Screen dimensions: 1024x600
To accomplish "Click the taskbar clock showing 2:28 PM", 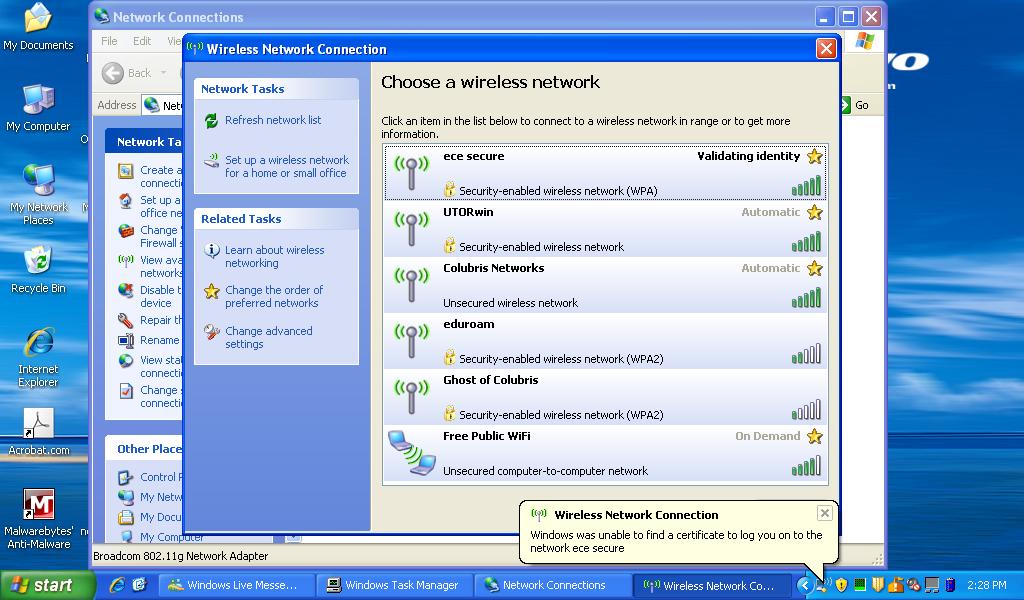I will coord(987,585).
